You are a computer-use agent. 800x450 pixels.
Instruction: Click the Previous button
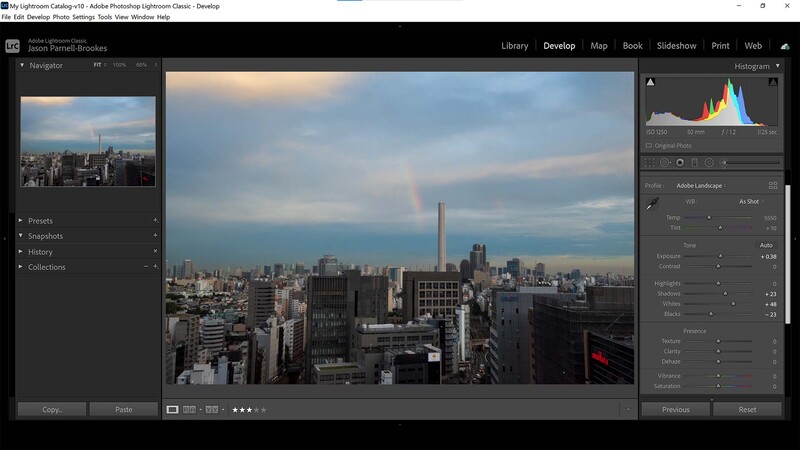click(676, 409)
